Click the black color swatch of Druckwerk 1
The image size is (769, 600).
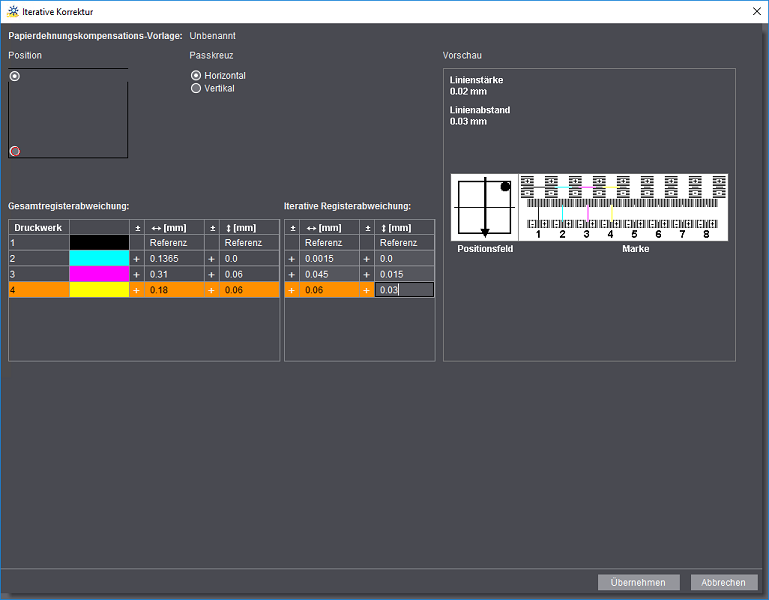pos(99,243)
